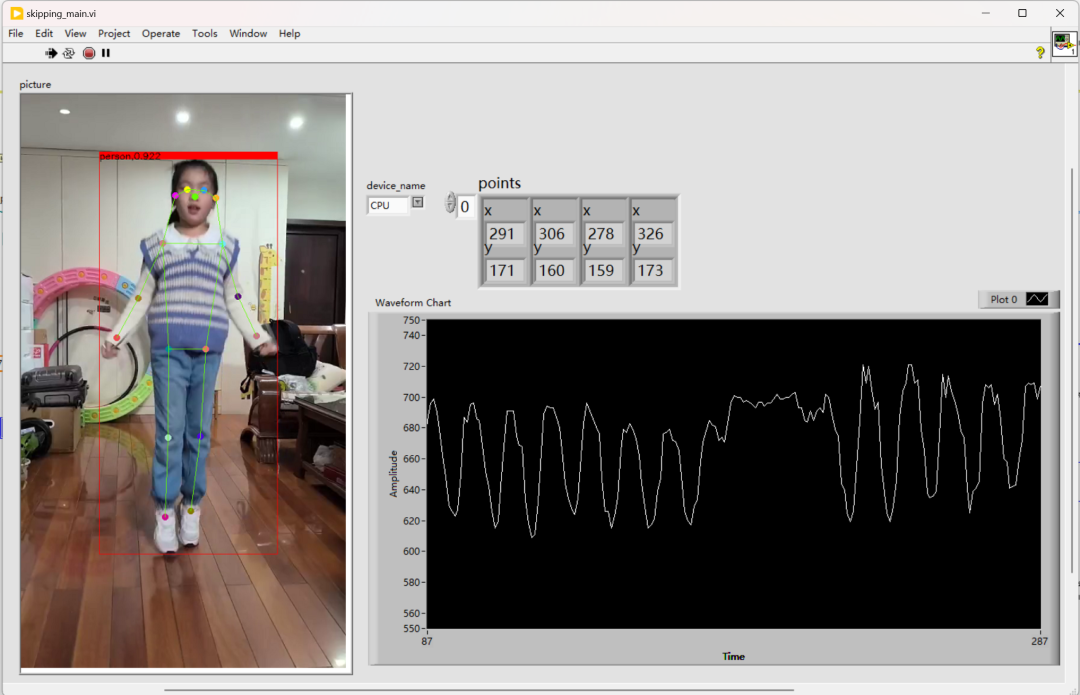The height and width of the screenshot is (695, 1080).
Task: Click the Amplitude axis label
Action: [393, 474]
